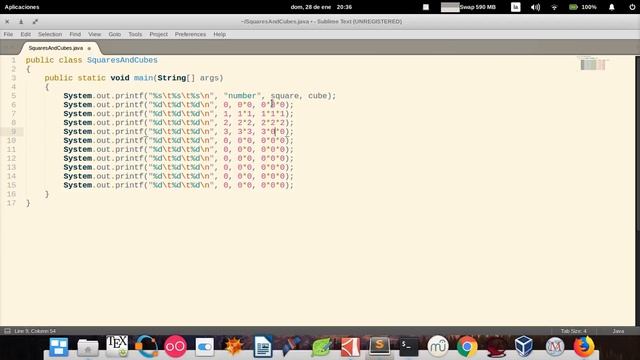Image resolution: width=640 pixels, height=360 pixels.
Task: Open the Terminal icon in dock
Action: pyautogui.click(x=409, y=347)
